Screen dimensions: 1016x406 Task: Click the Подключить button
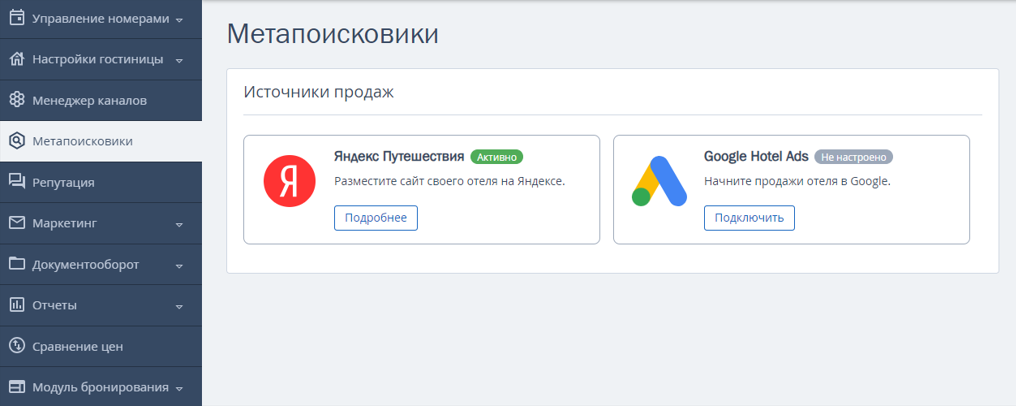pyautogui.click(x=749, y=218)
